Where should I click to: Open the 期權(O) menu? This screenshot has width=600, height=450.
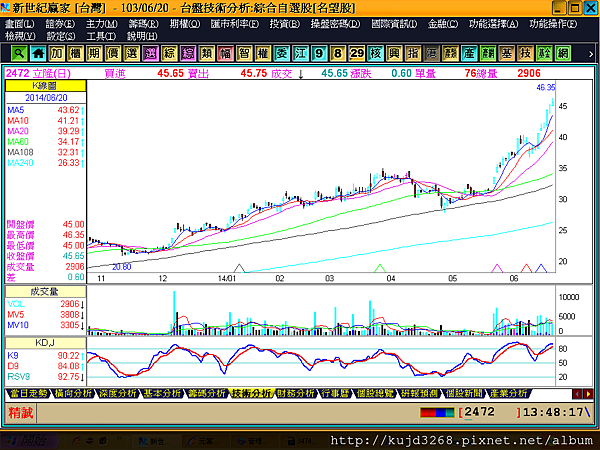coord(185,24)
